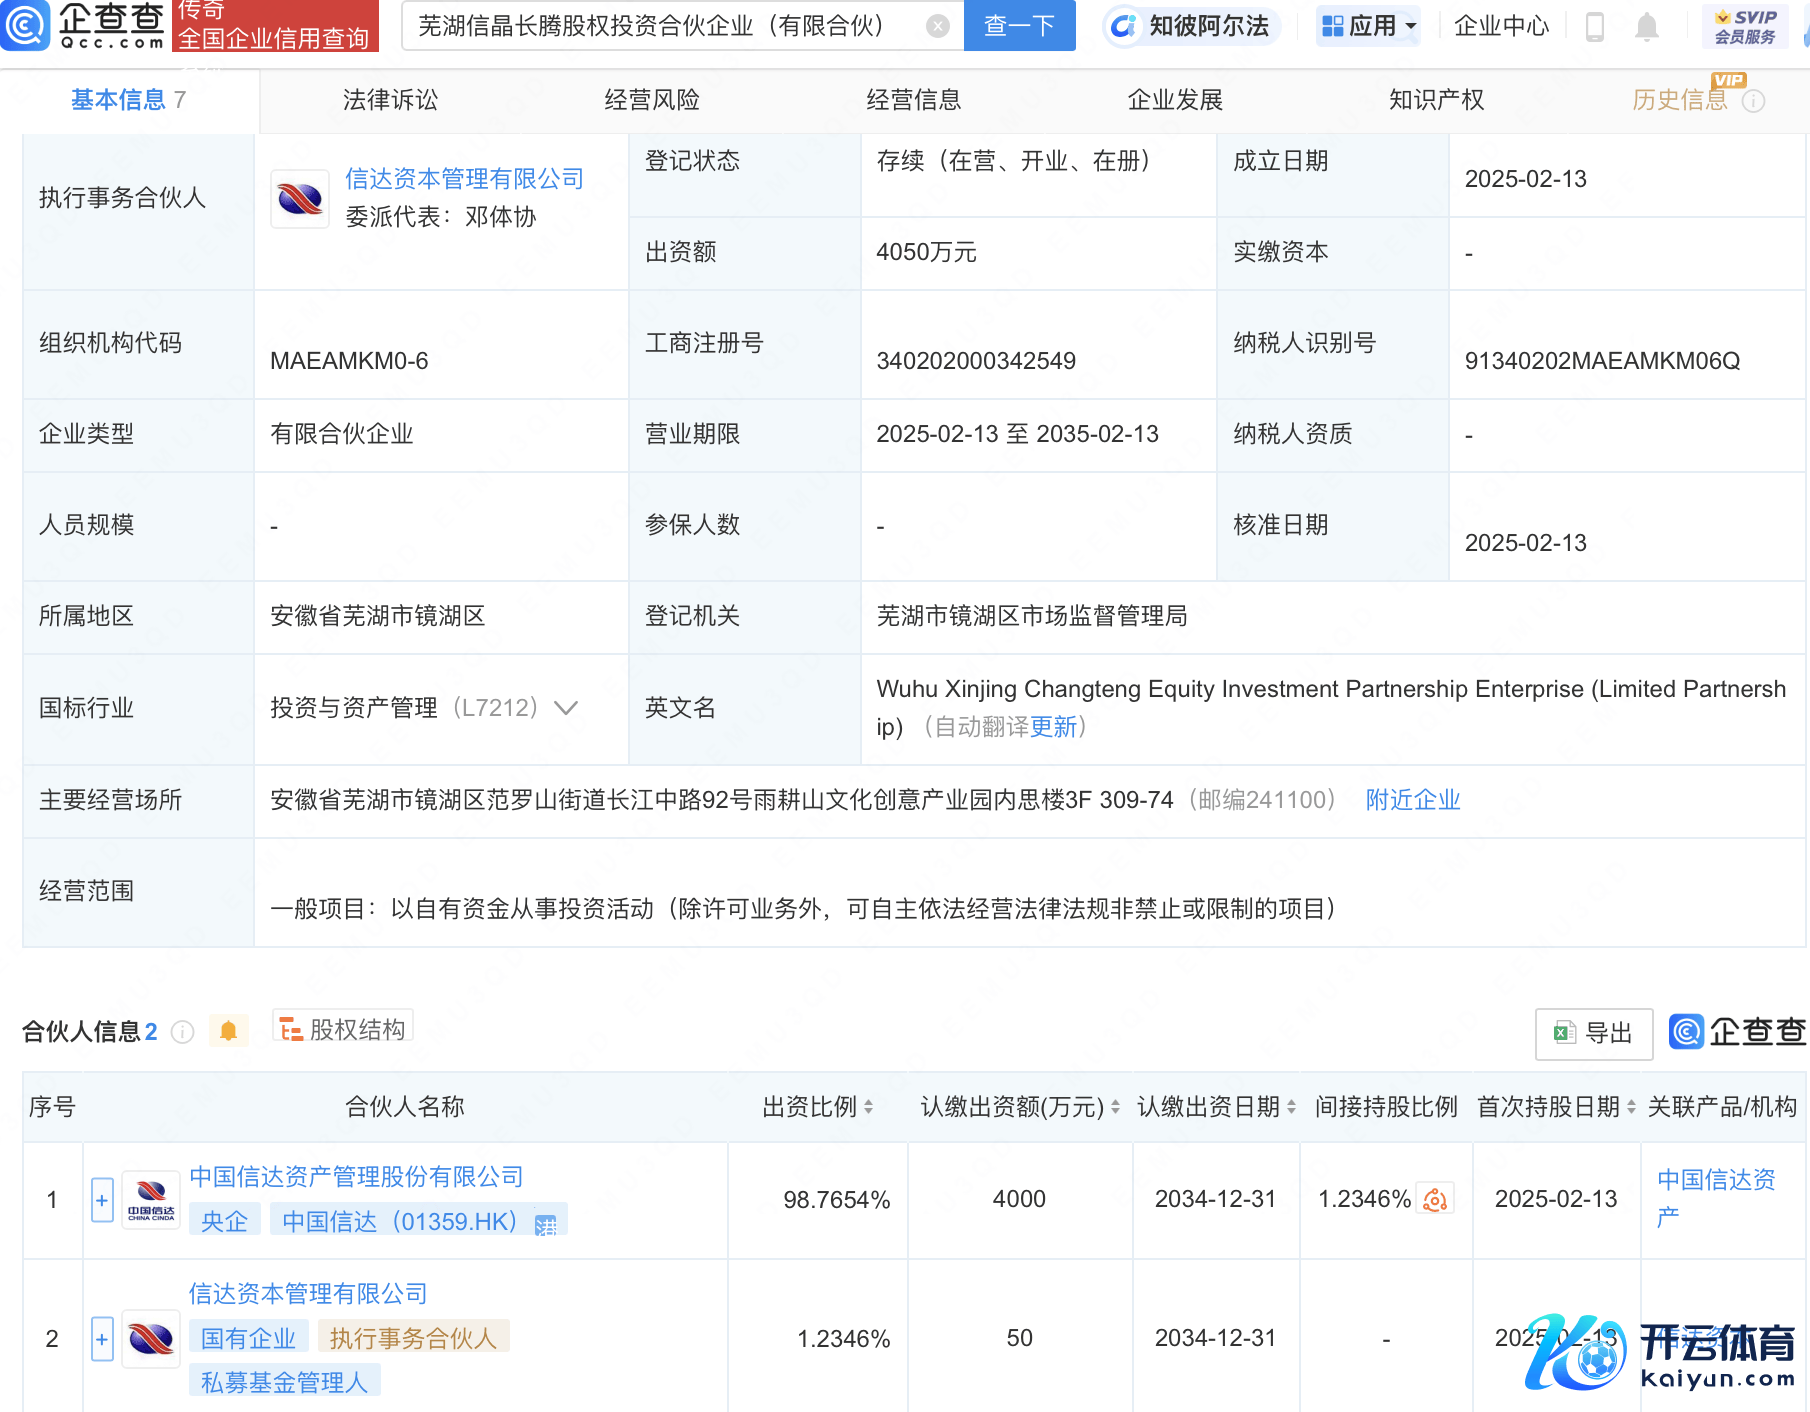Click the partner info alert bell icon
Screen dimensions: 1810x1412
pos(228,1031)
